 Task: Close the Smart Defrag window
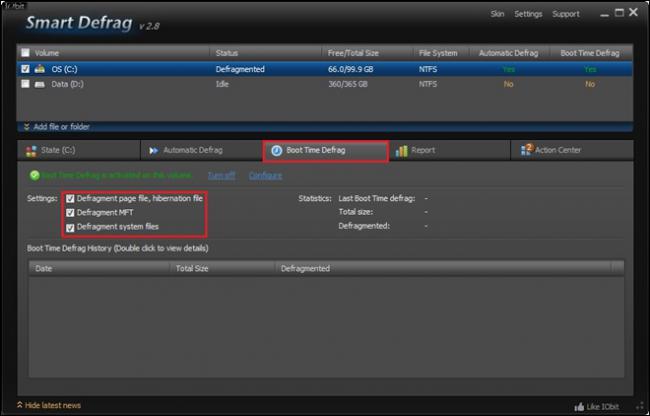(633, 12)
